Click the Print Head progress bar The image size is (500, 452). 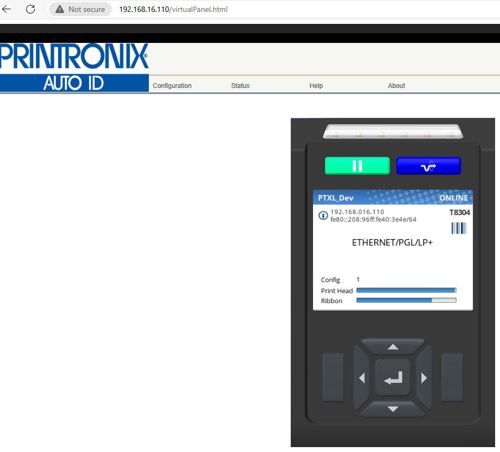click(406, 290)
